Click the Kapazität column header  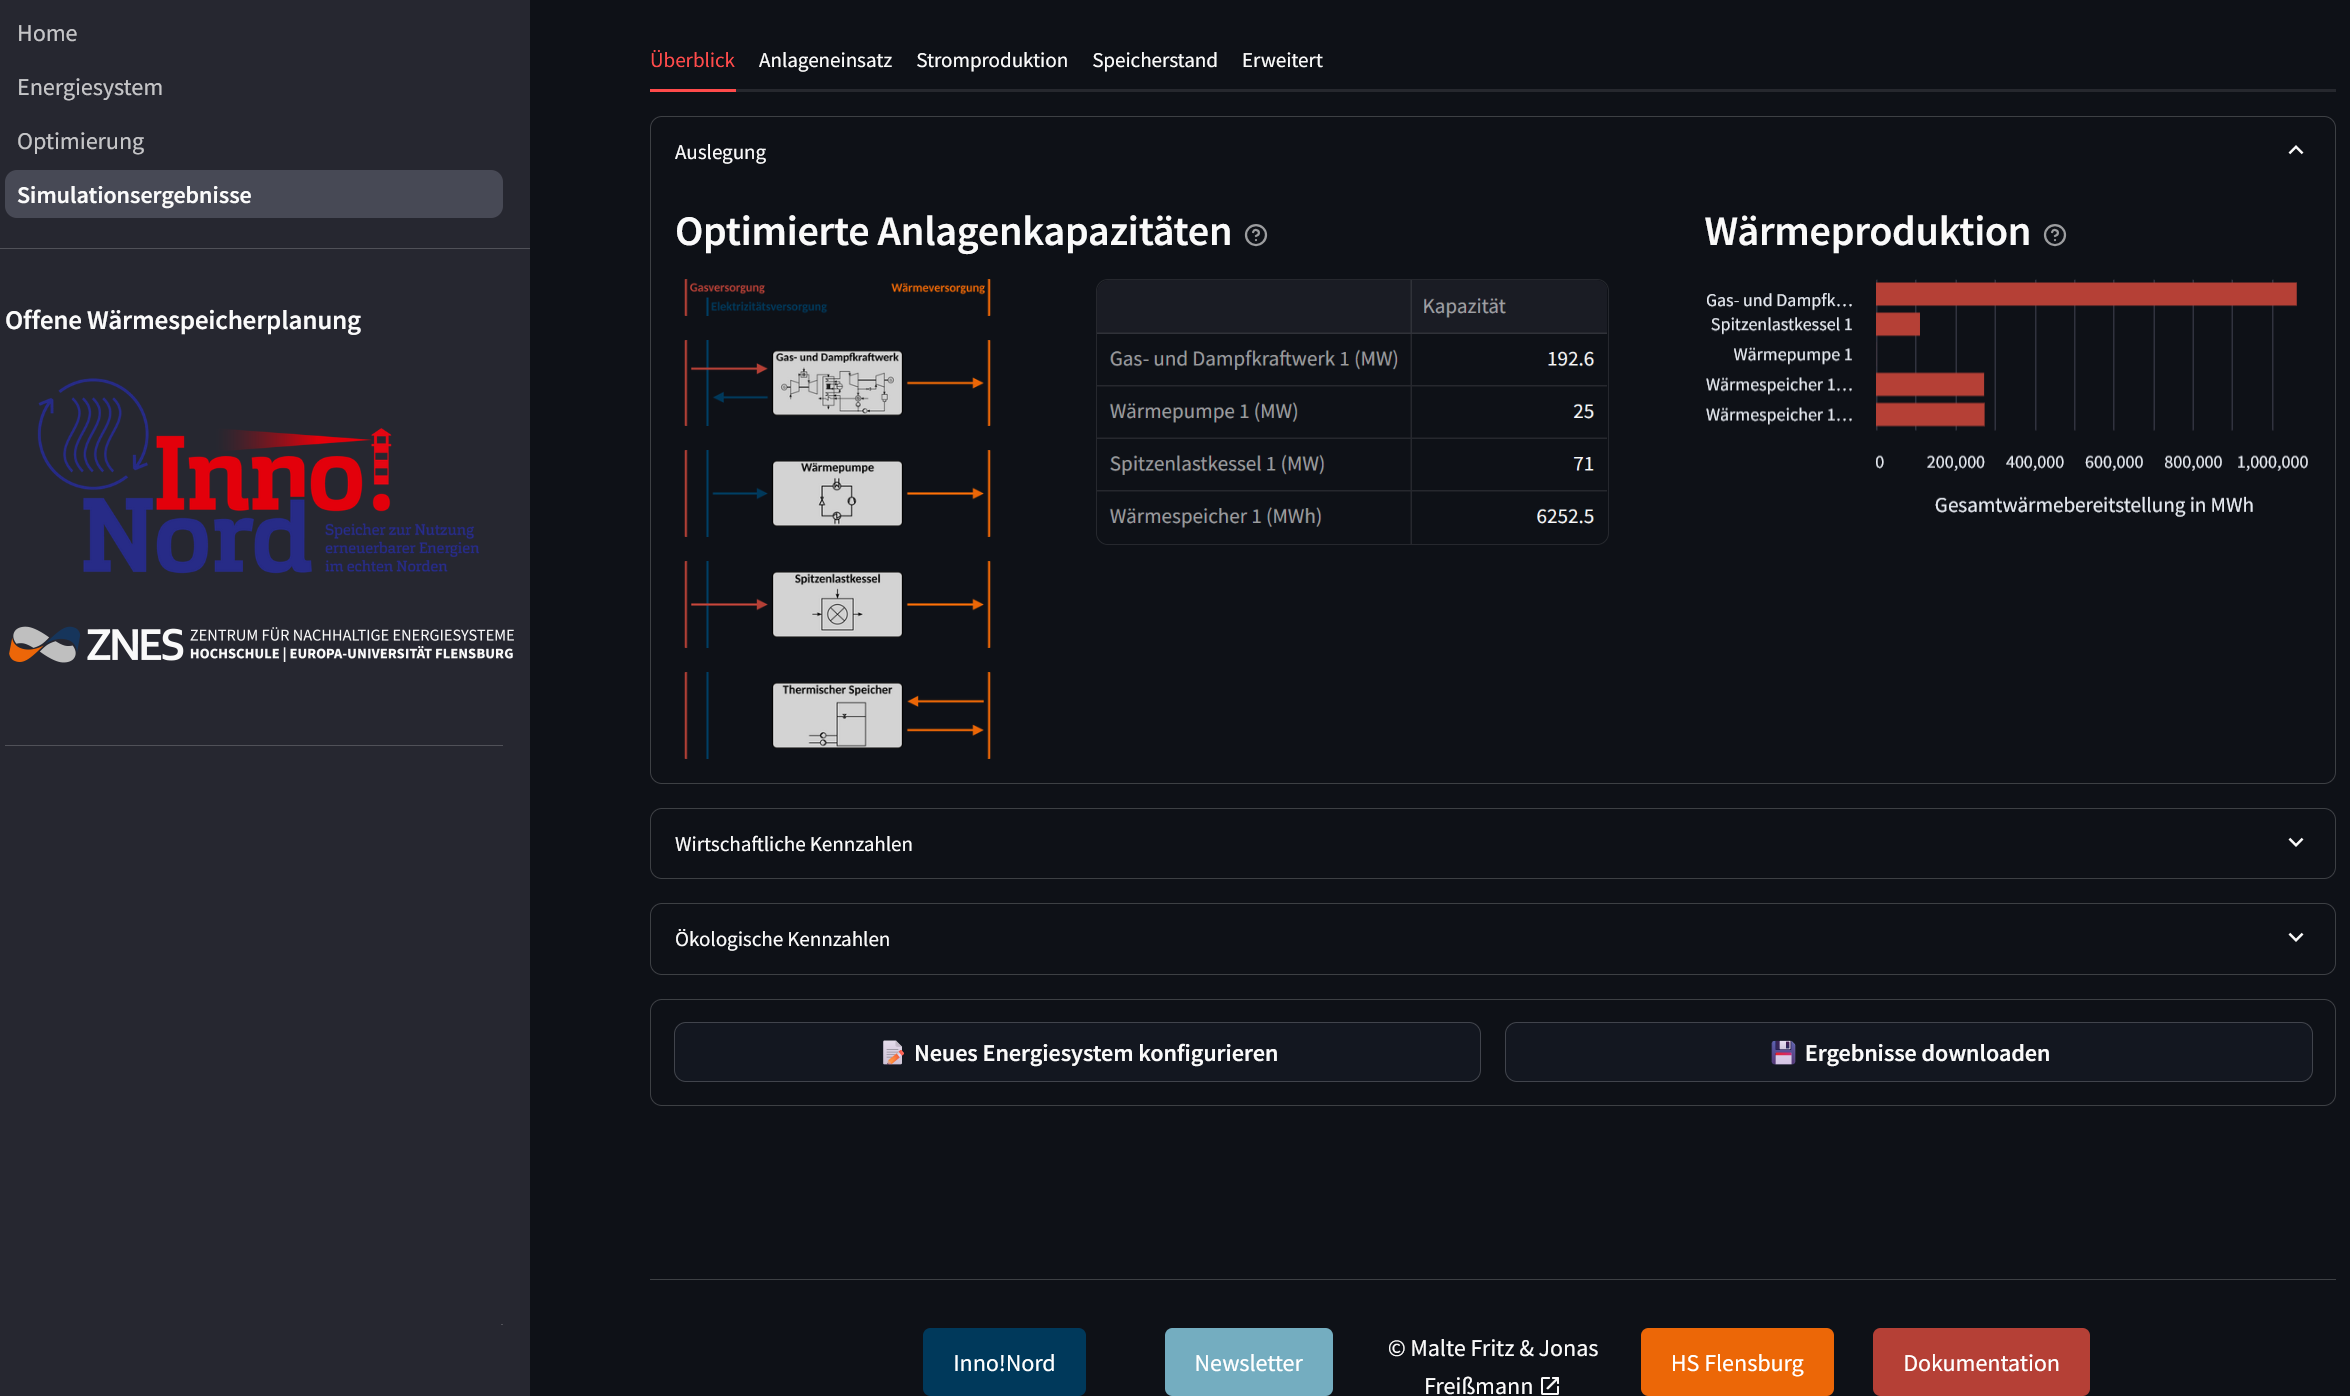pyautogui.click(x=1509, y=306)
